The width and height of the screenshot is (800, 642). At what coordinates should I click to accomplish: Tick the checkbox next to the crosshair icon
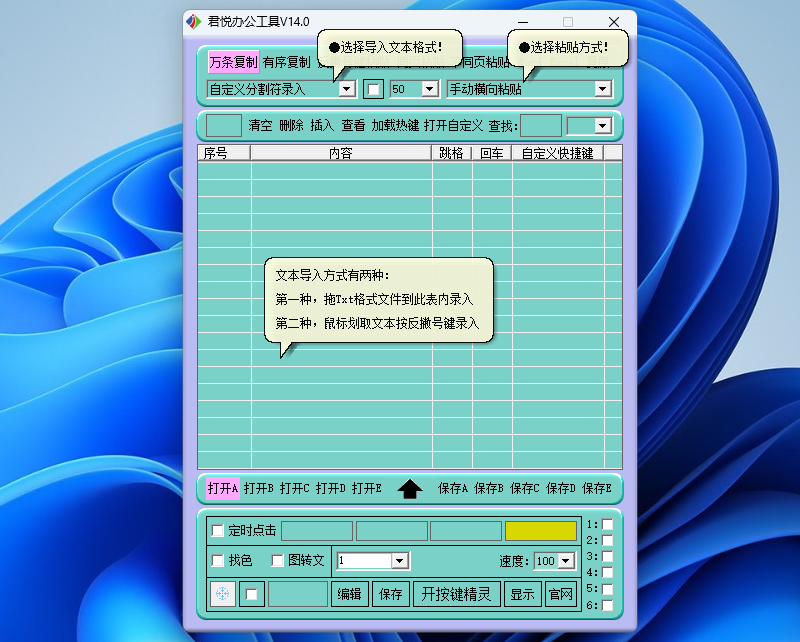tap(252, 594)
